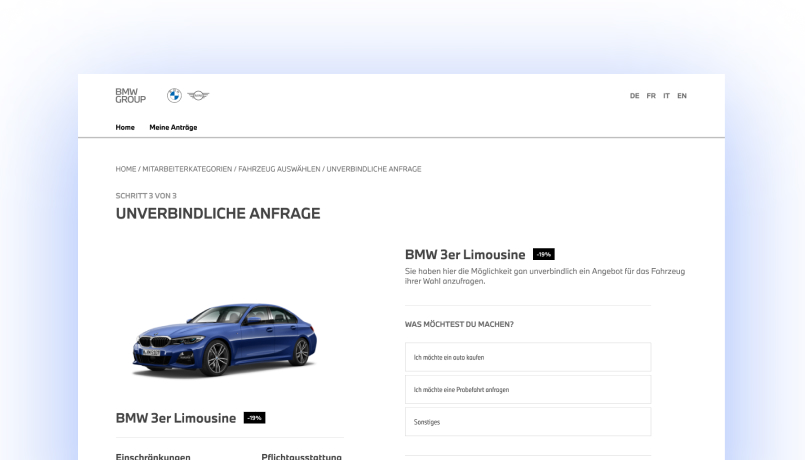Click 'WAS MÖCHTEST DU MACHEN?' label

[459, 324]
